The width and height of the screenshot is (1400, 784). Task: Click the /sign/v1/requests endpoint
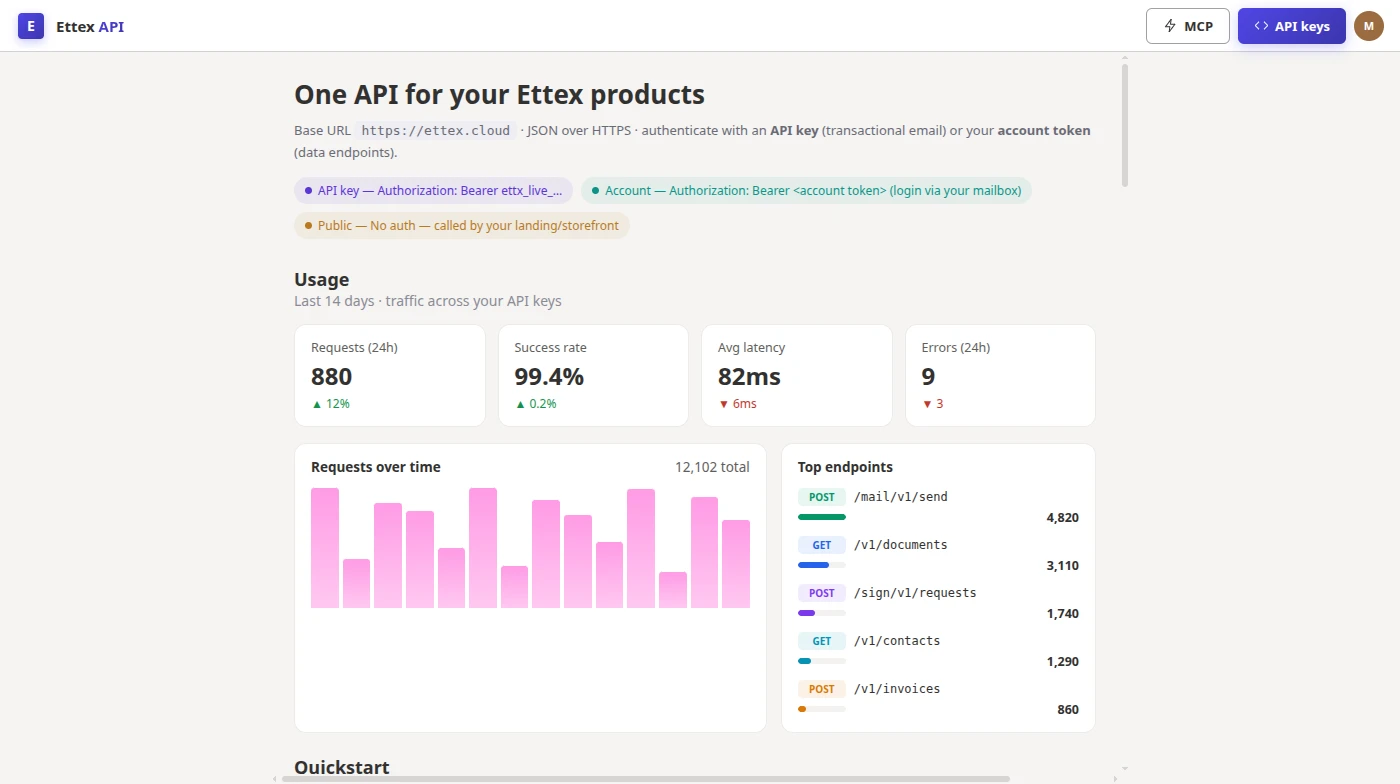(915, 593)
